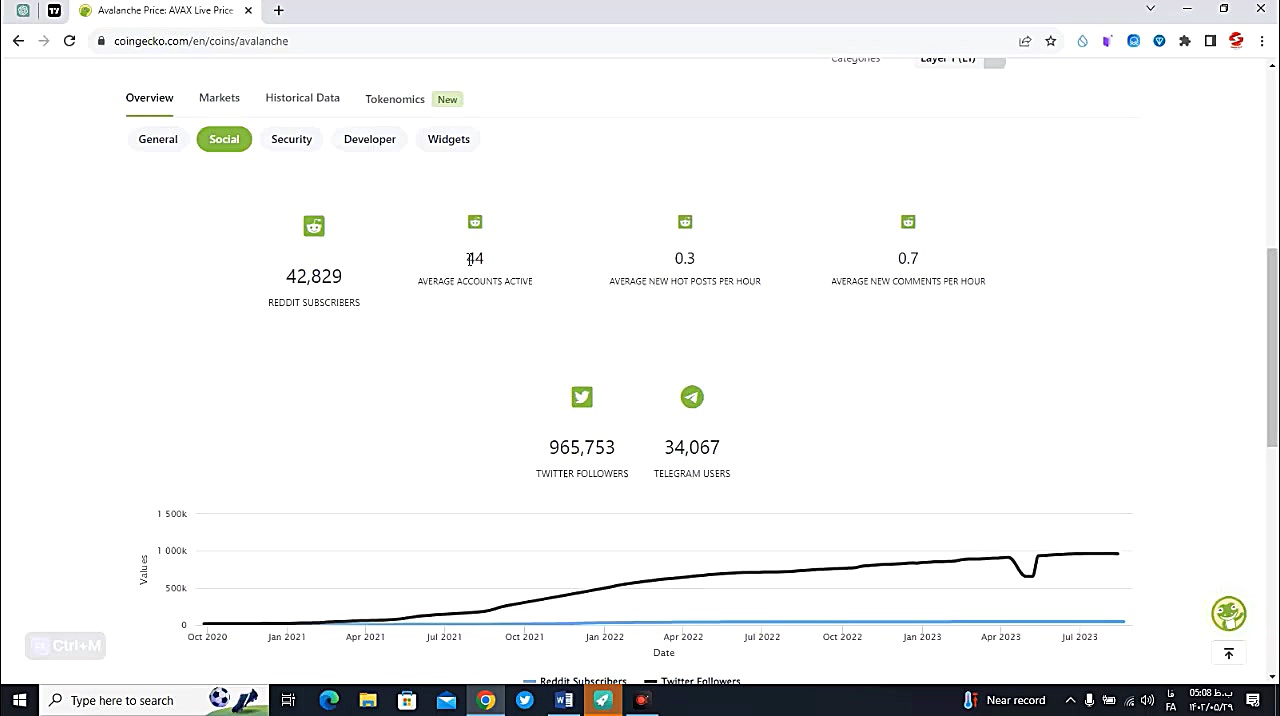Select the Social section pill
The height and width of the screenshot is (716, 1280).
[x=224, y=139]
